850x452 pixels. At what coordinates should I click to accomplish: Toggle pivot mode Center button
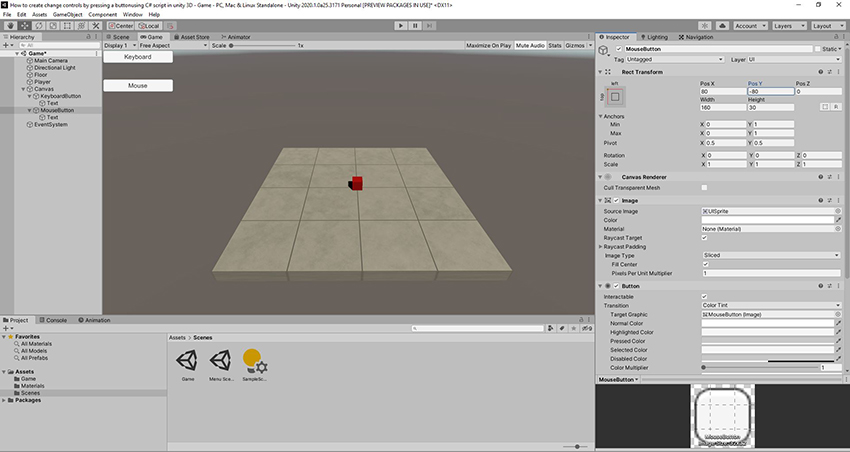(120, 25)
